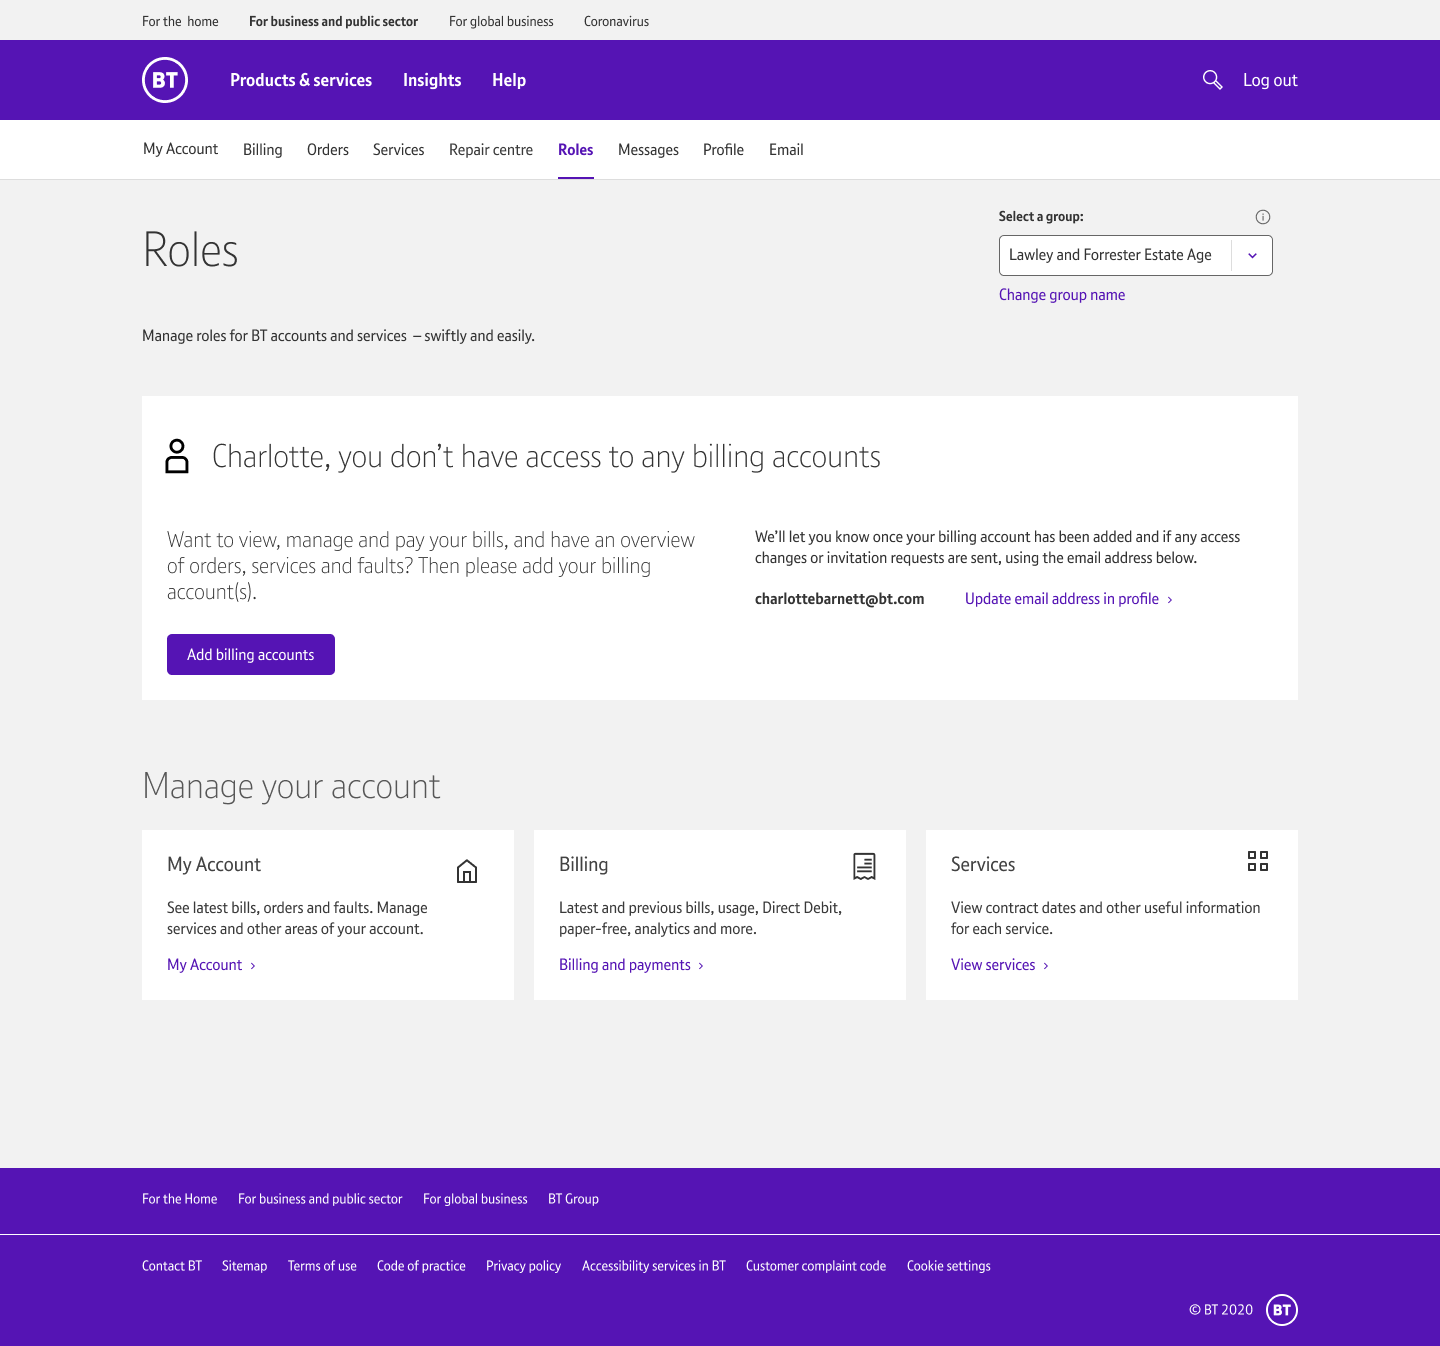Go to the Orders tab
1440x1346 pixels.
tap(328, 150)
